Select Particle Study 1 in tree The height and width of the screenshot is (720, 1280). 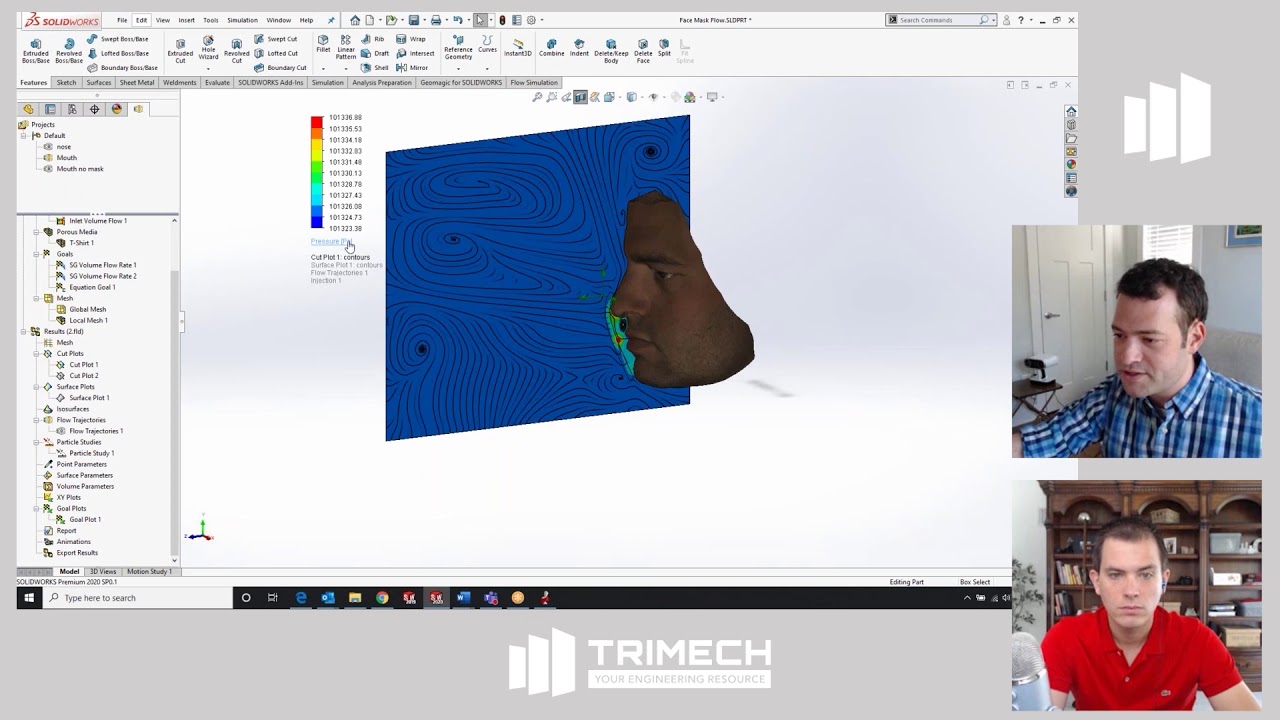[x=91, y=453]
